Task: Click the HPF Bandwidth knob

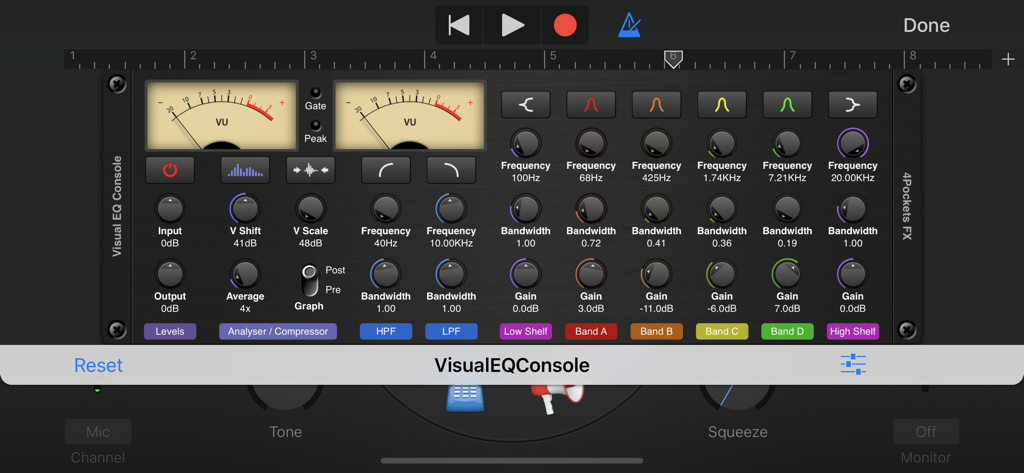Action: (385, 274)
